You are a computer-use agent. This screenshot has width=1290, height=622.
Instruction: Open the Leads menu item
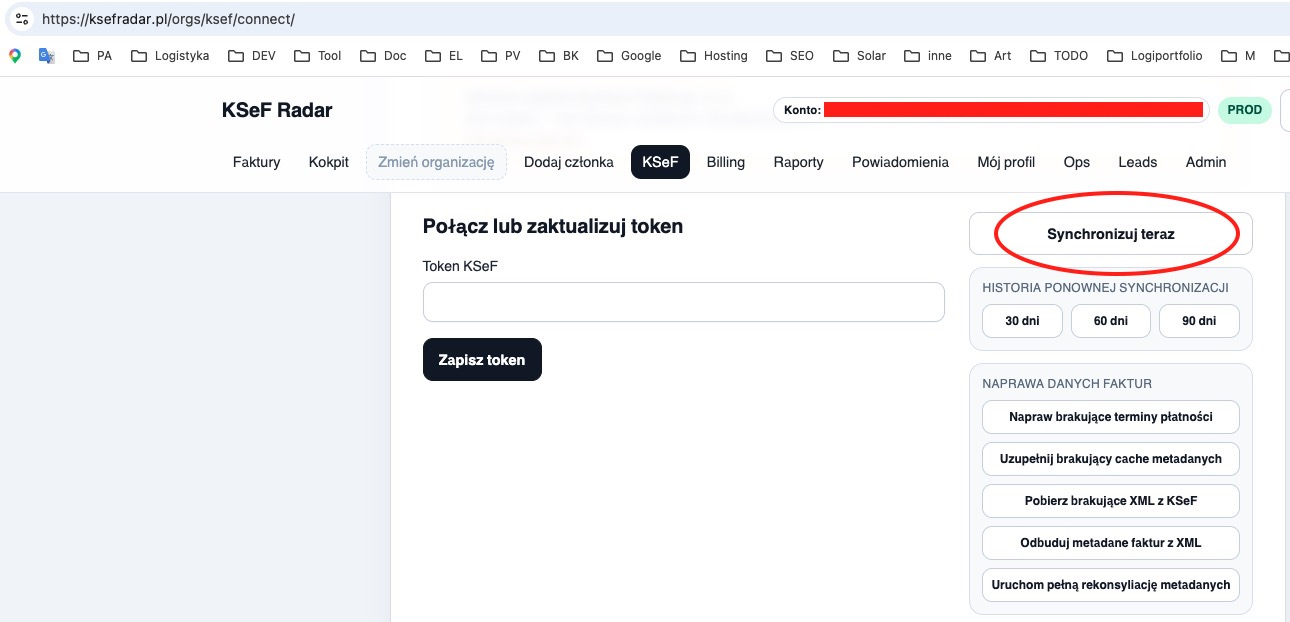pyautogui.click(x=1137, y=162)
